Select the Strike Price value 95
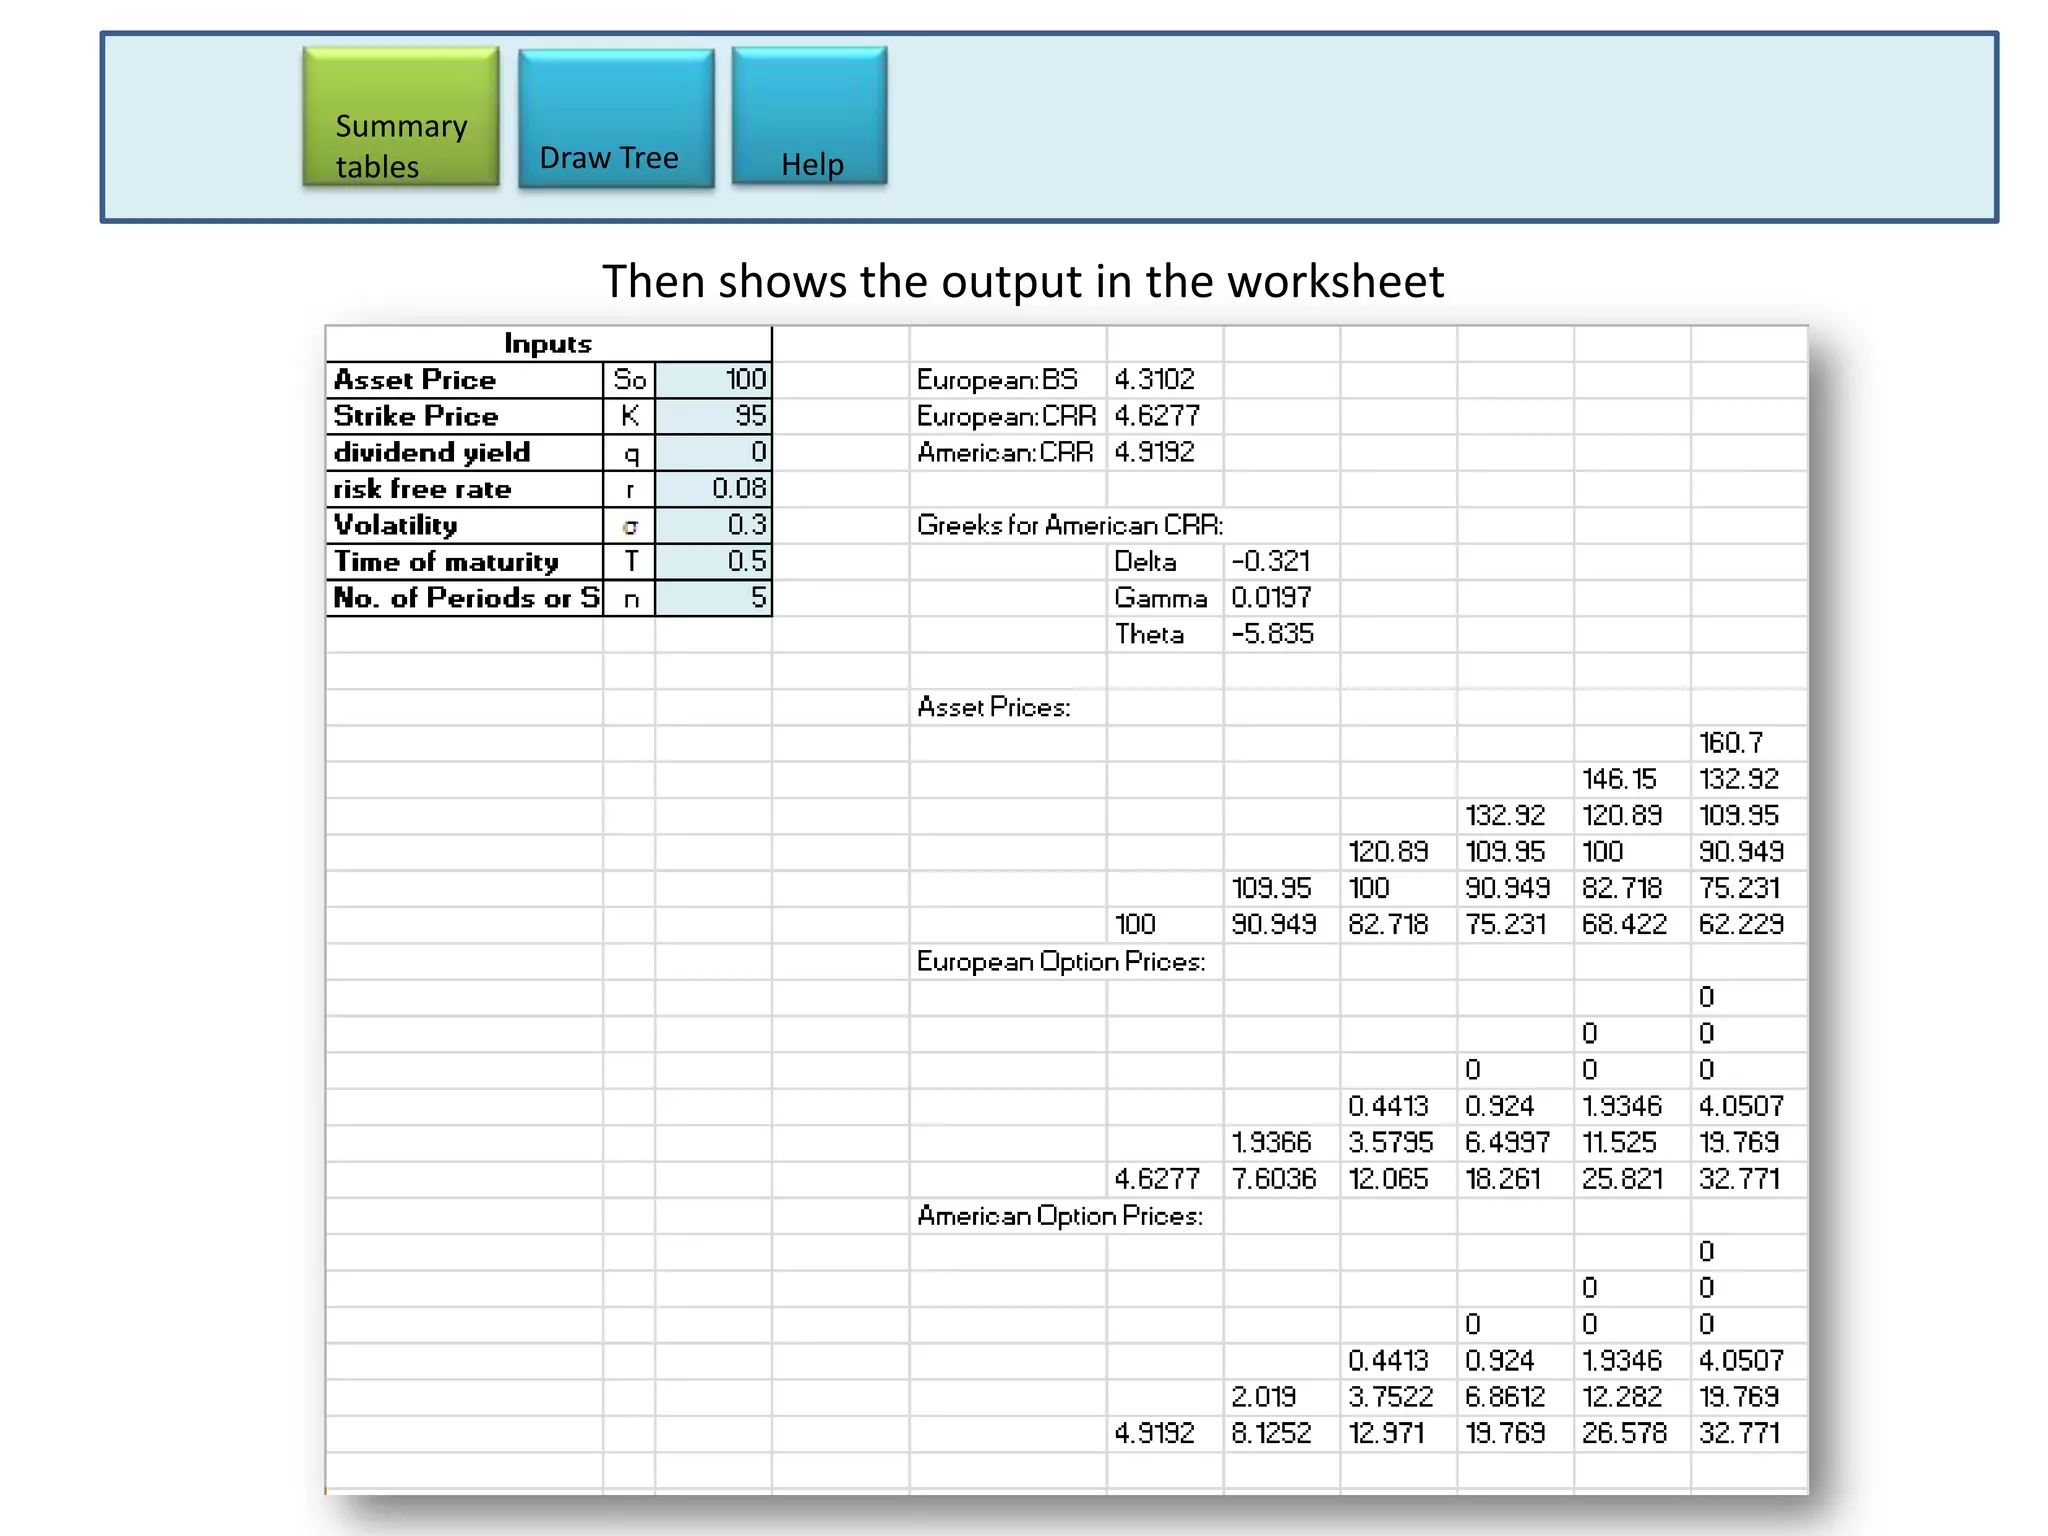Image resolution: width=2048 pixels, height=1536 pixels. coord(714,416)
